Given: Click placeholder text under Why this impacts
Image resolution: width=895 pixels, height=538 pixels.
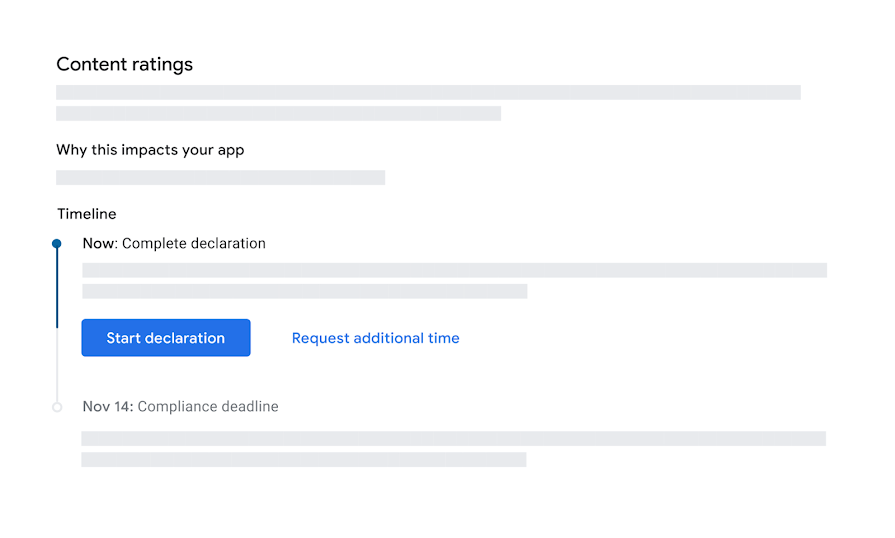Looking at the screenshot, I should (220, 177).
